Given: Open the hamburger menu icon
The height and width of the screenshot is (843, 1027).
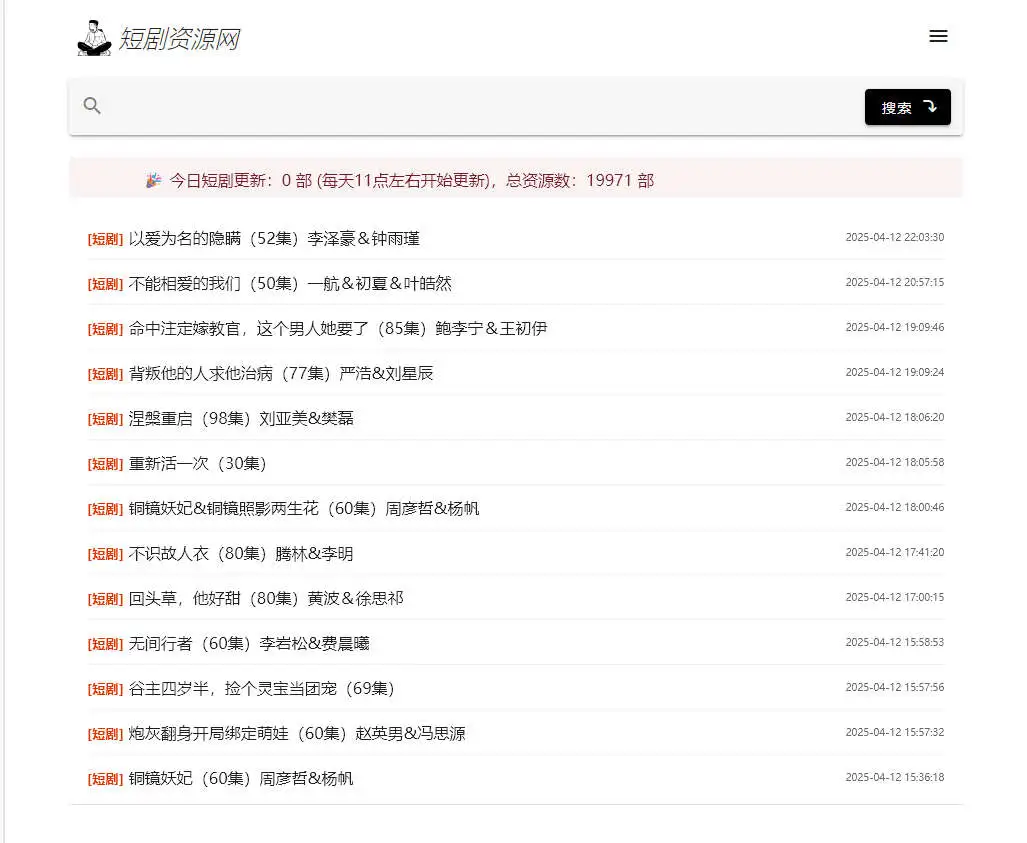Looking at the screenshot, I should click(x=938, y=37).
